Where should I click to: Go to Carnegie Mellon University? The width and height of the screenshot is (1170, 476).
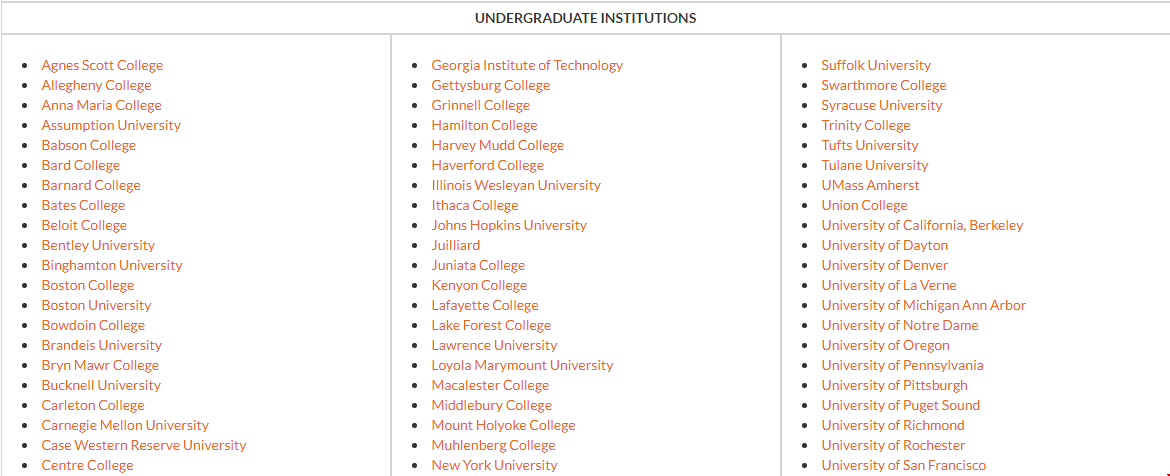click(125, 425)
